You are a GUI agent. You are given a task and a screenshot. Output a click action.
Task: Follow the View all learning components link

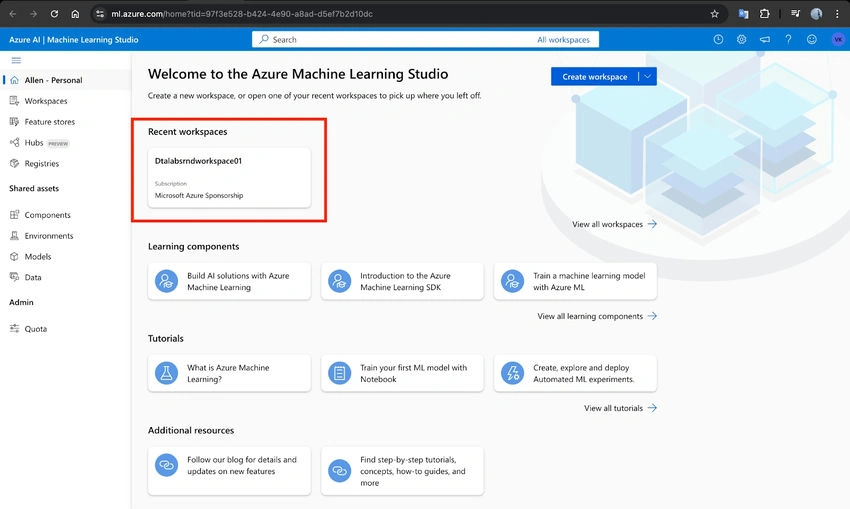pyautogui.click(x=597, y=316)
